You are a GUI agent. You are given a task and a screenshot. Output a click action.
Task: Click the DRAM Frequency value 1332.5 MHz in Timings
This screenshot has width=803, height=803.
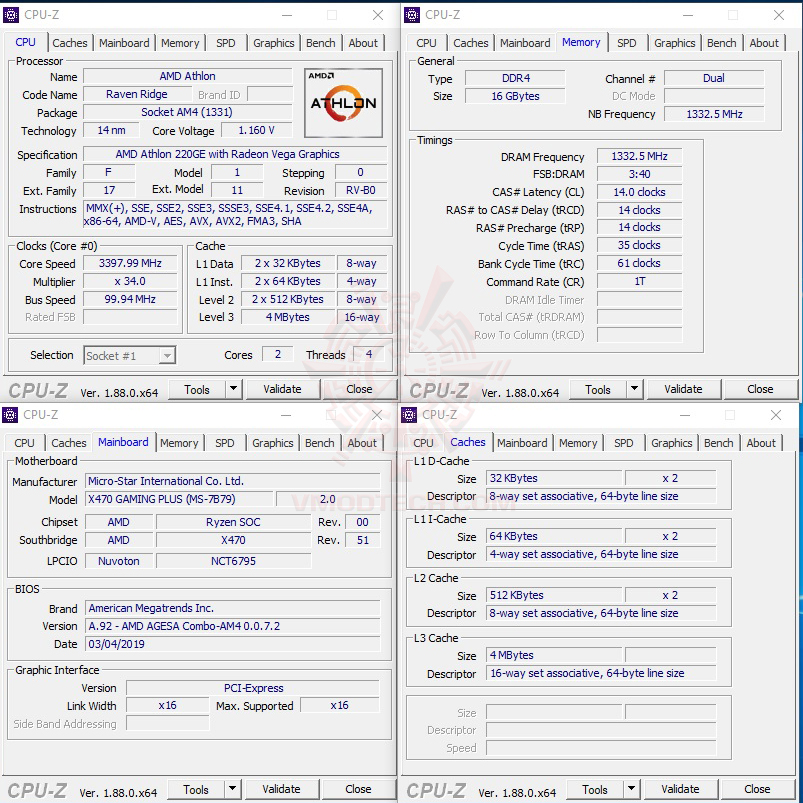tap(639, 156)
